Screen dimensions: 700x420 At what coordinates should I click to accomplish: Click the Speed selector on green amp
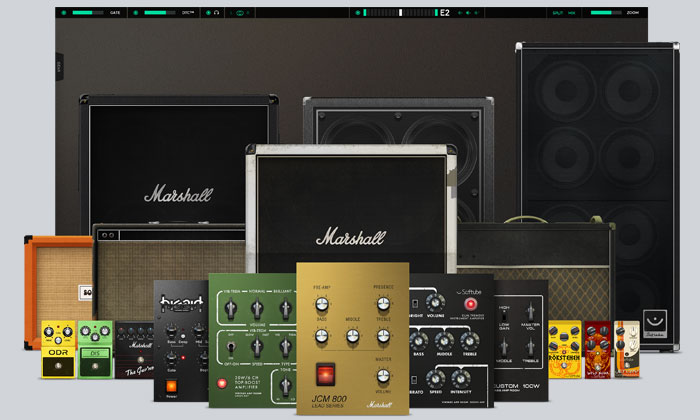pos(257,346)
